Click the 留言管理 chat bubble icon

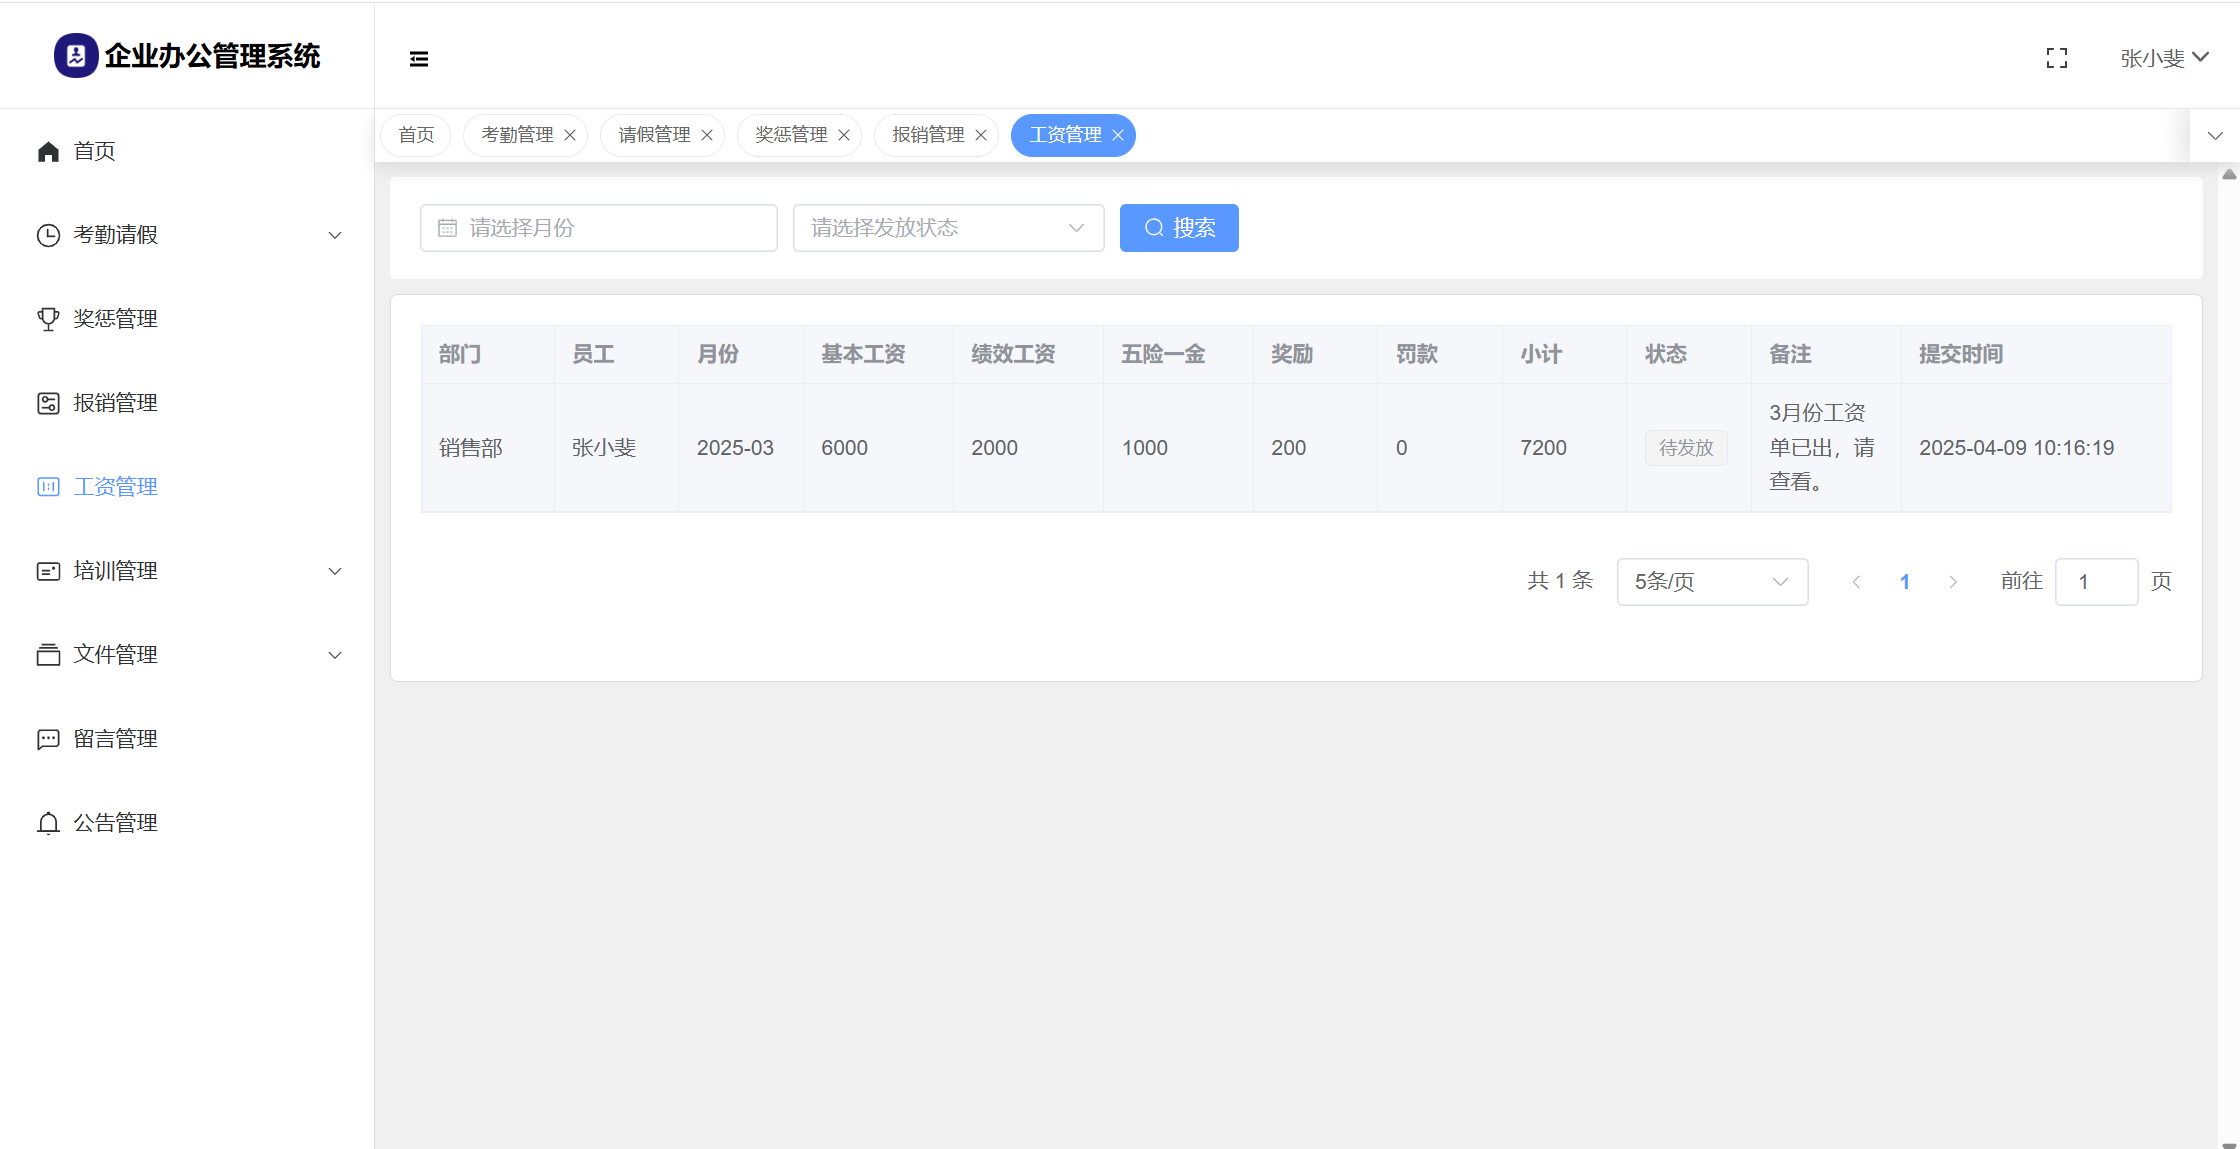(x=48, y=739)
